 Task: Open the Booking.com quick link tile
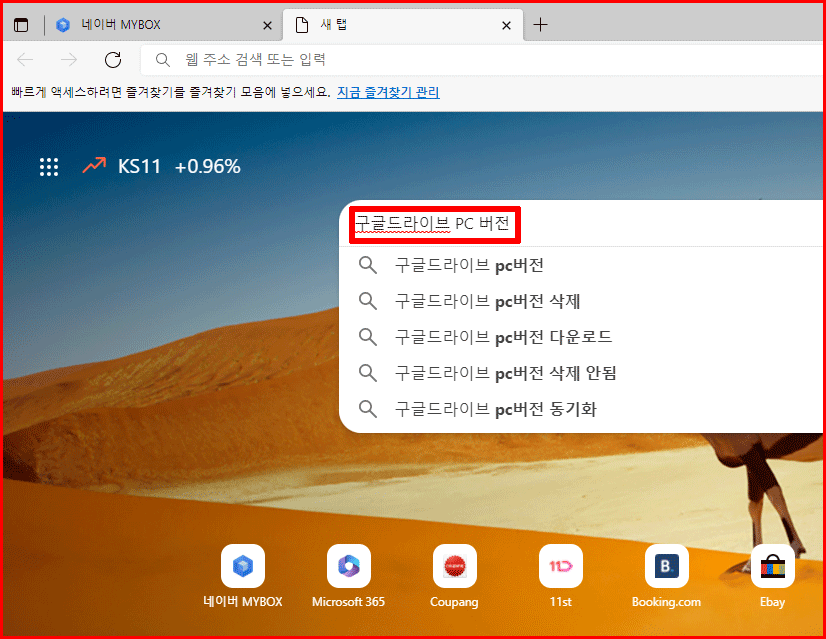[x=666, y=576]
